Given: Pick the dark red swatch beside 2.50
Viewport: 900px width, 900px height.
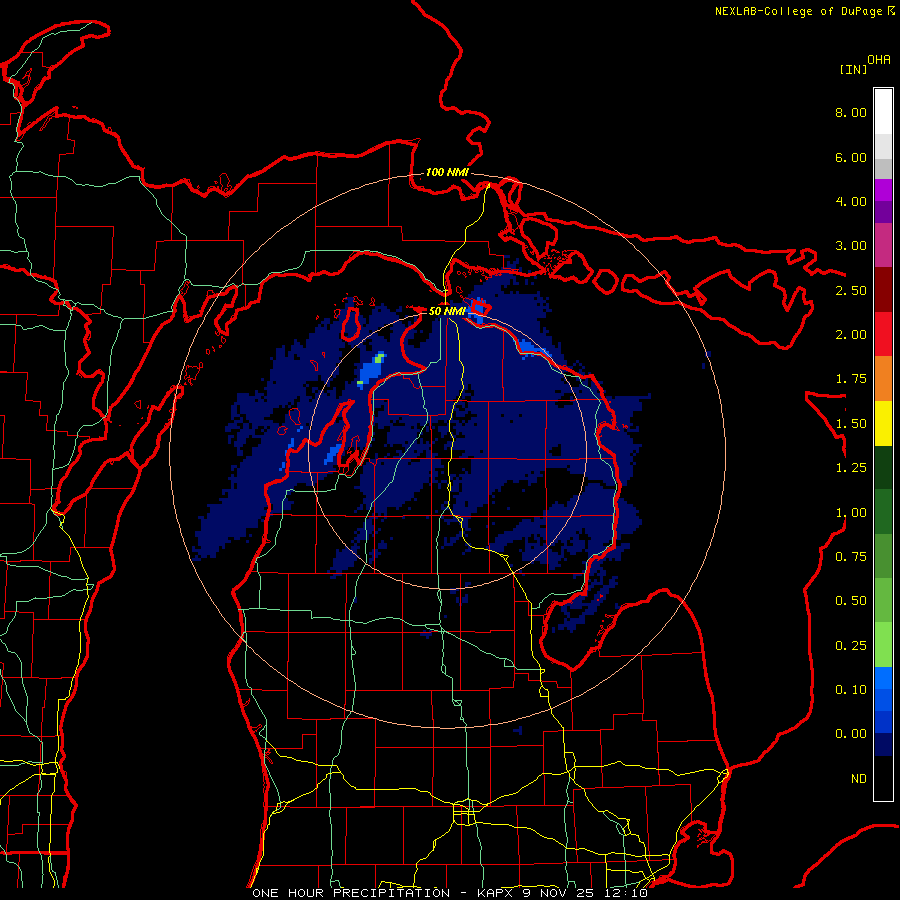Looking at the screenshot, I should 883,290.
